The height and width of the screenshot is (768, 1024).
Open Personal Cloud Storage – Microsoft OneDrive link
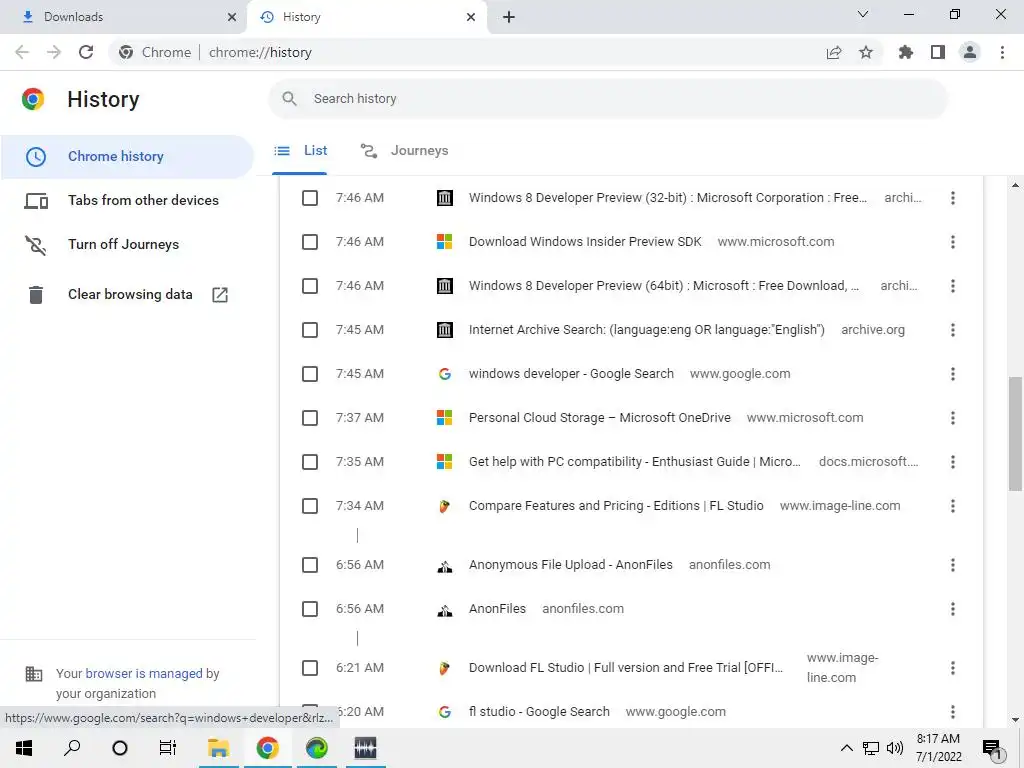pos(600,418)
